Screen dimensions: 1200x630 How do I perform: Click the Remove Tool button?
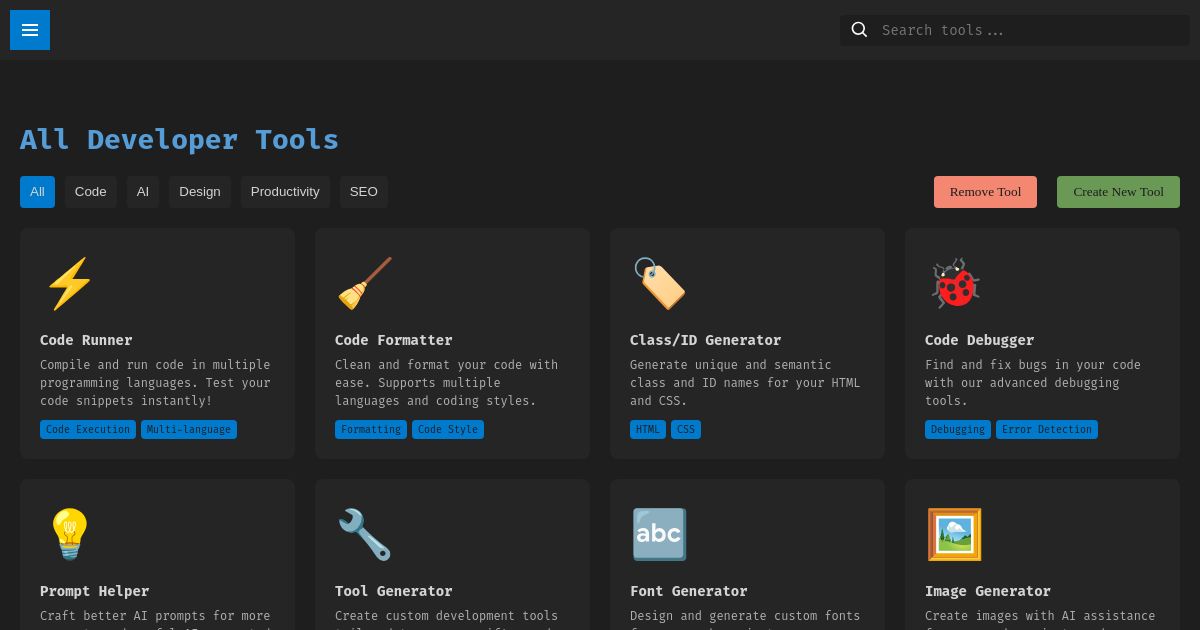click(x=985, y=191)
